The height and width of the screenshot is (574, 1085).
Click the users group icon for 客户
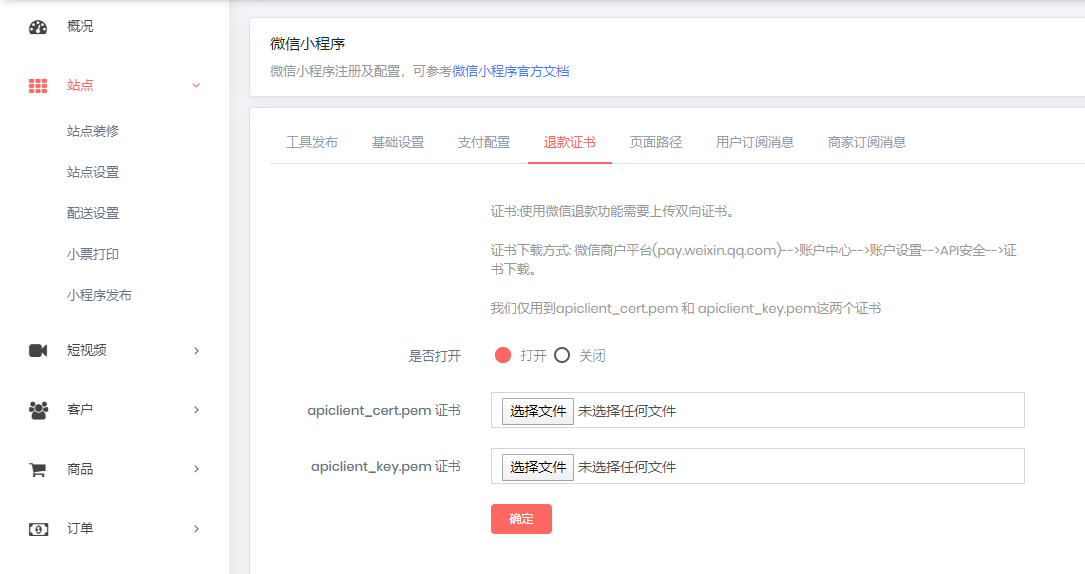tap(38, 409)
